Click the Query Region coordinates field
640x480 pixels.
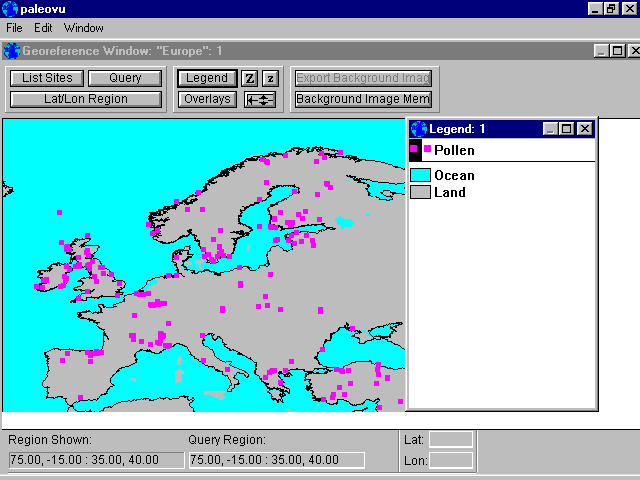pos(276,460)
